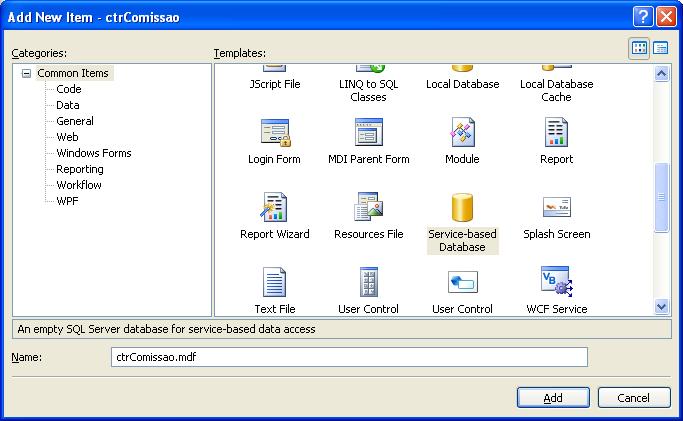Viewport: 683px width, 421px height.
Task: Collapse the Common Items tree node
Action: (26, 73)
